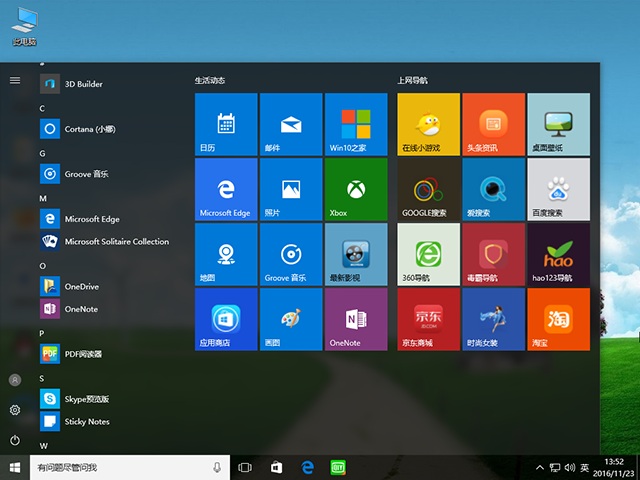Expand the Start hamburger menu

[15, 80]
